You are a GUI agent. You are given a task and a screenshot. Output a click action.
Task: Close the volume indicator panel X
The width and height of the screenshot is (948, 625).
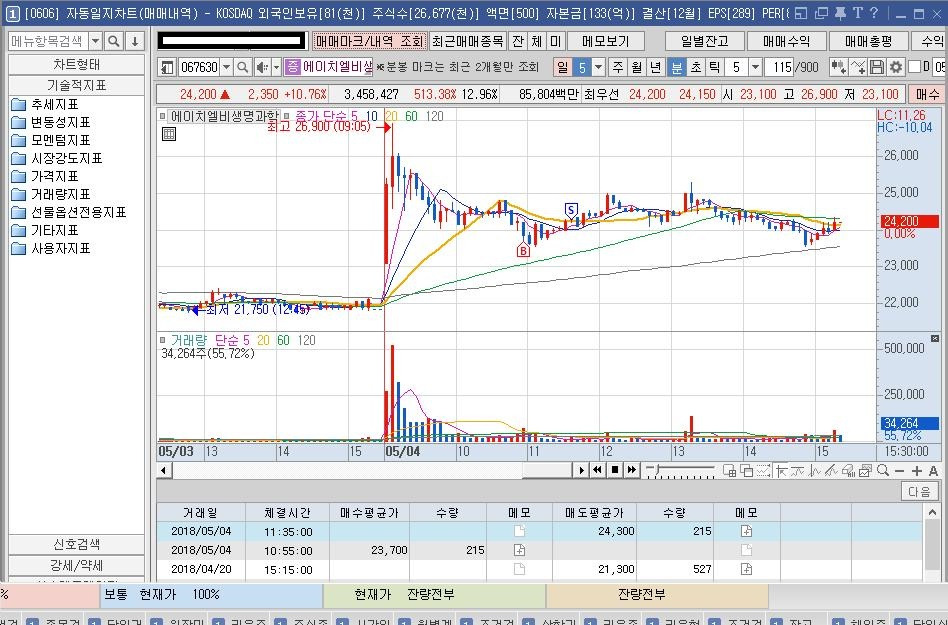coord(935,338)
